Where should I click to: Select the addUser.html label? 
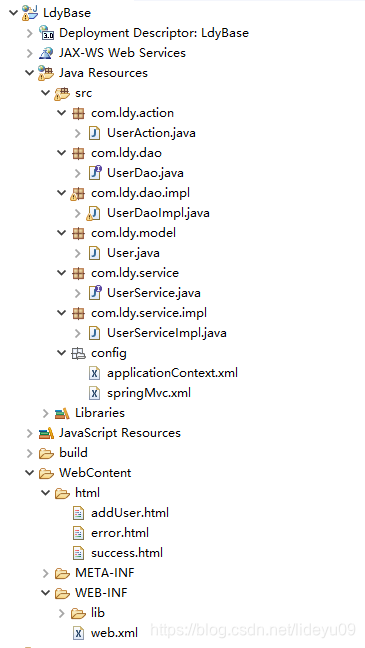(130, 513)
